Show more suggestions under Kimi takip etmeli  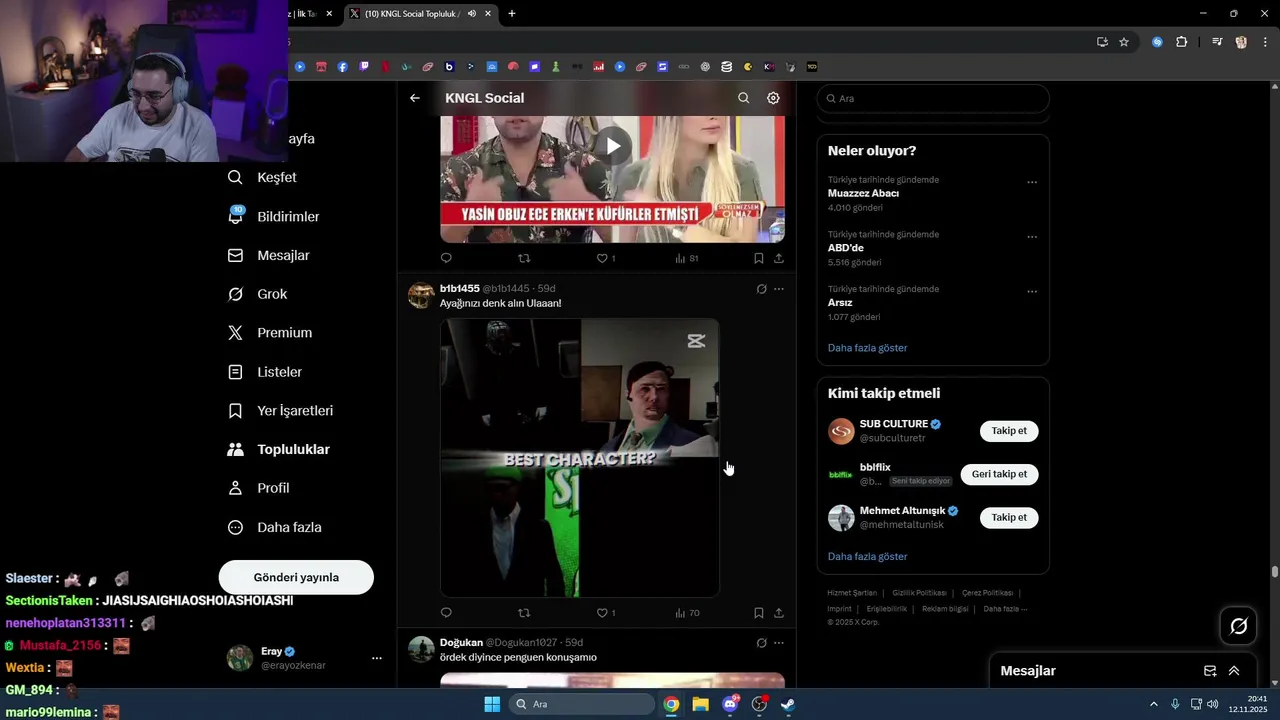pyautogui.click(x=867, y=556)
